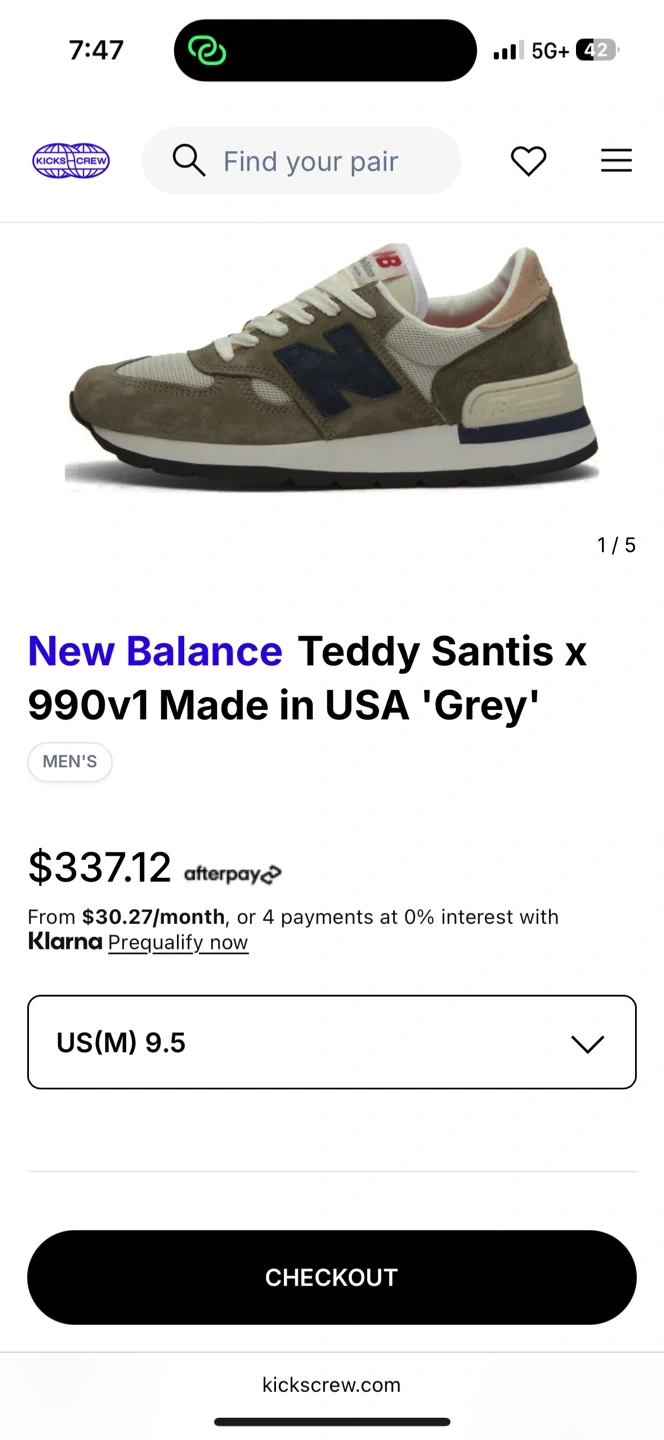Open the New Balance brand link
This screenshot has height=1440, width=664.
[x=155, y=652]
